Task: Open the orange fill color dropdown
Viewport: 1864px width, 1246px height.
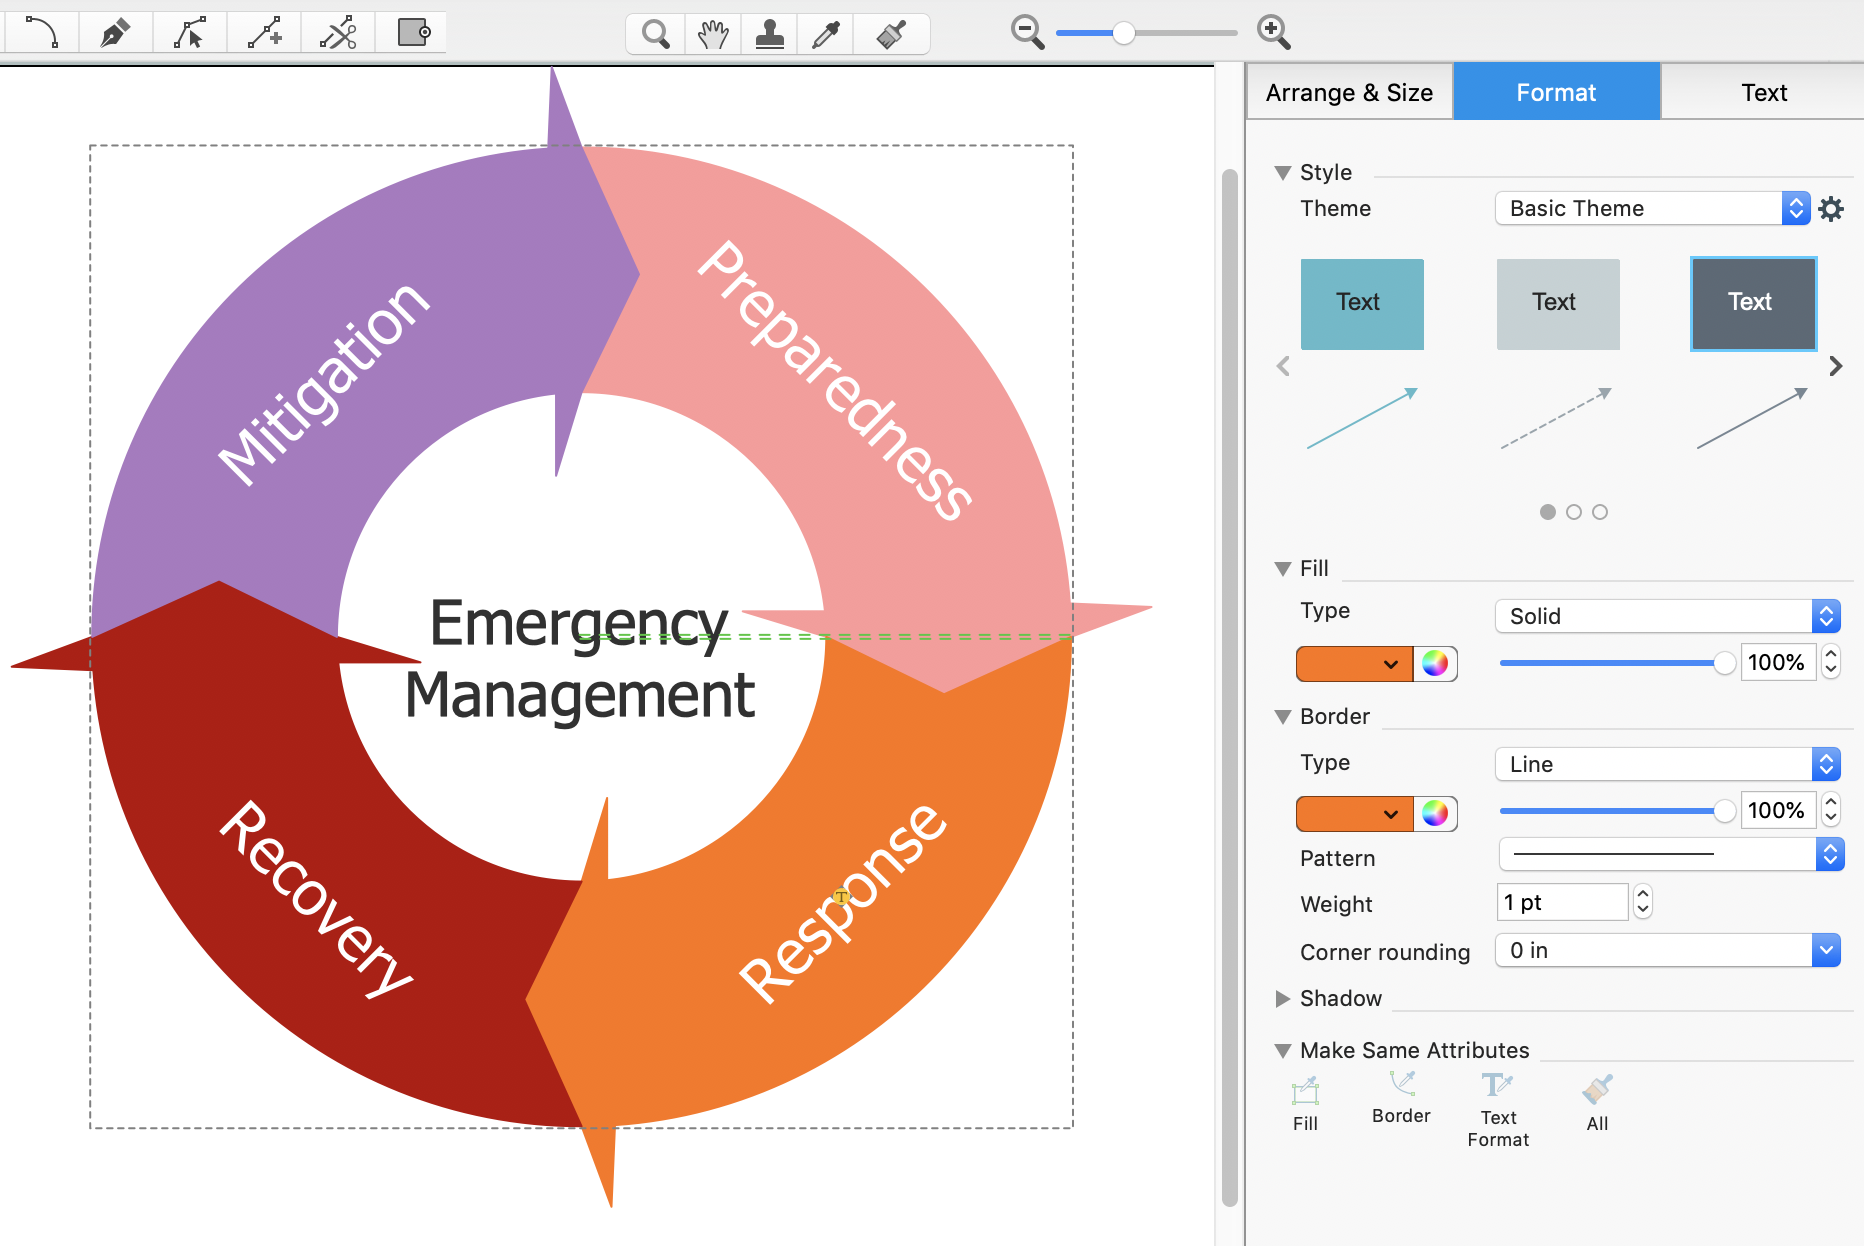Action: click(x=1354, y=664)
